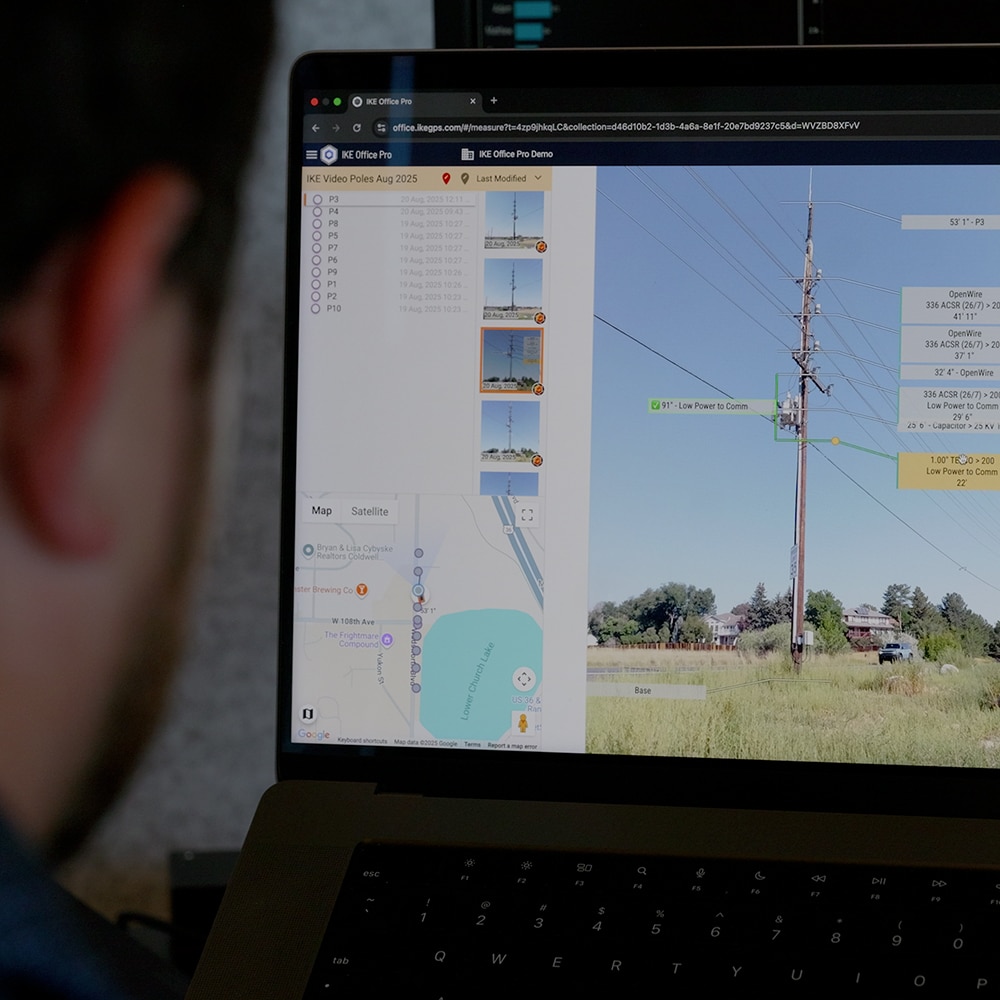
Task: Click Keyboard shortcuts on the map
Action: tap(362, 740)
